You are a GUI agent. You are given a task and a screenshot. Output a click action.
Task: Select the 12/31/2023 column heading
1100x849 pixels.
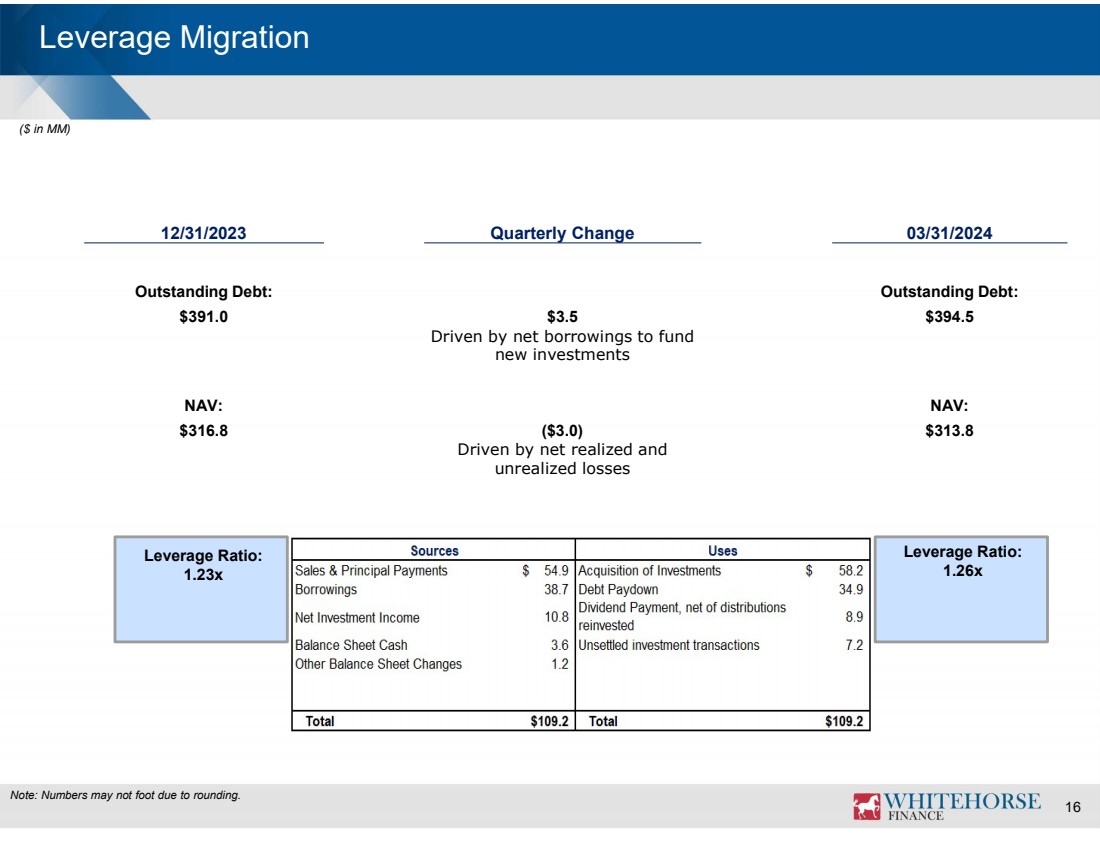203,233
